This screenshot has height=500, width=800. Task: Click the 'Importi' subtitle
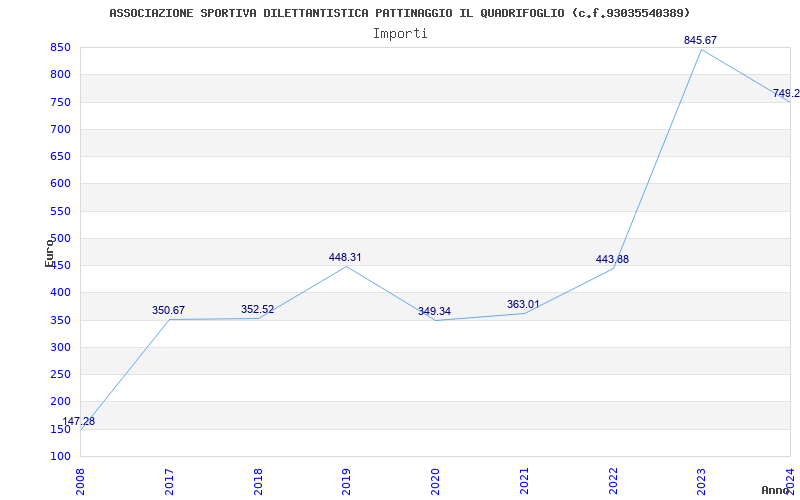tap(400, 34)
